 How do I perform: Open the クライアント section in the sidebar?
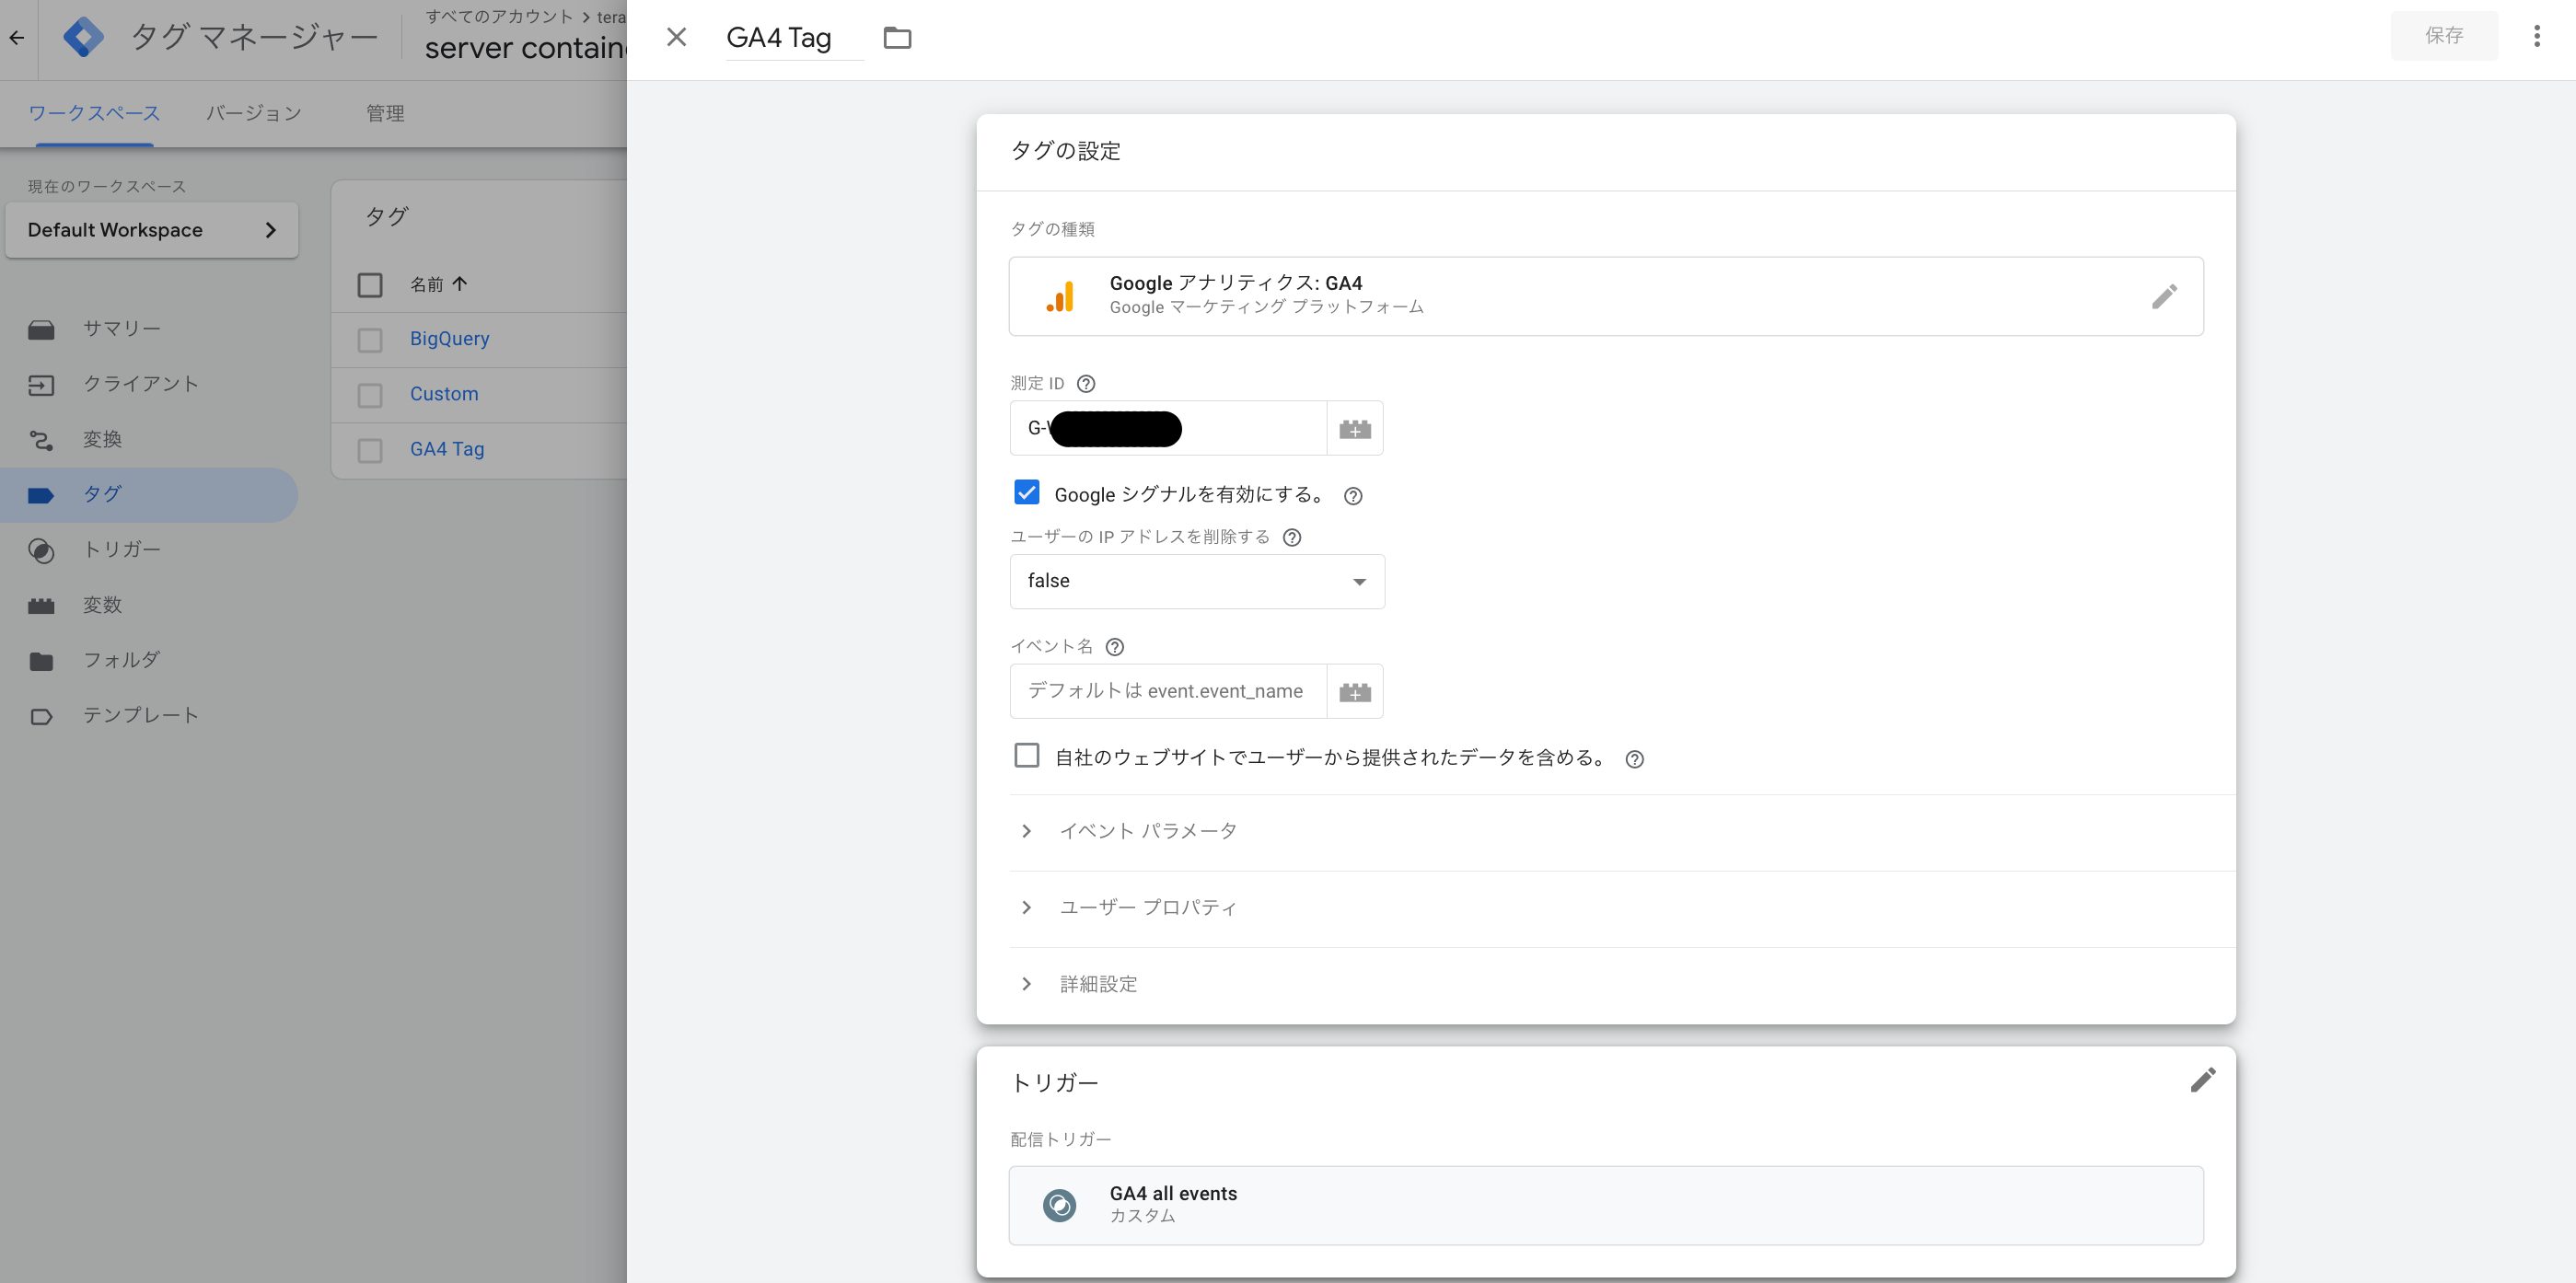[x=142, y=383]
